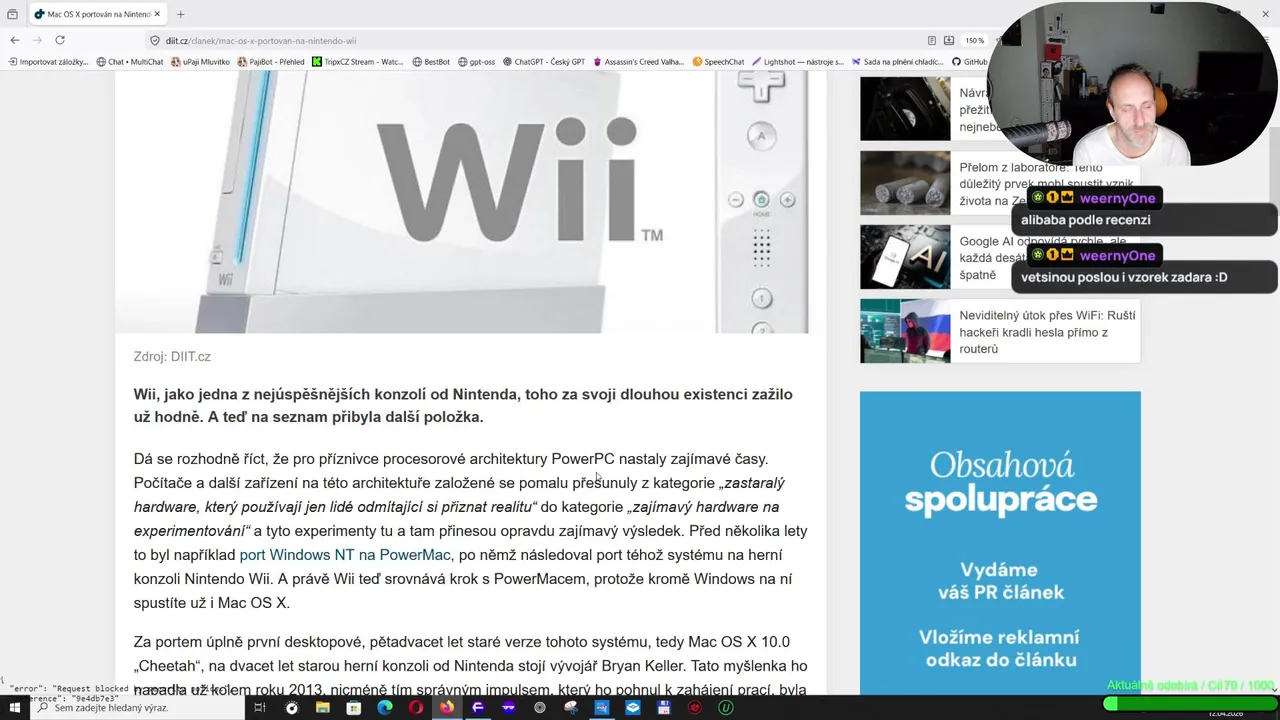
Task: Open TripxCZ Stream bookmark
Action: click(357, 62)
